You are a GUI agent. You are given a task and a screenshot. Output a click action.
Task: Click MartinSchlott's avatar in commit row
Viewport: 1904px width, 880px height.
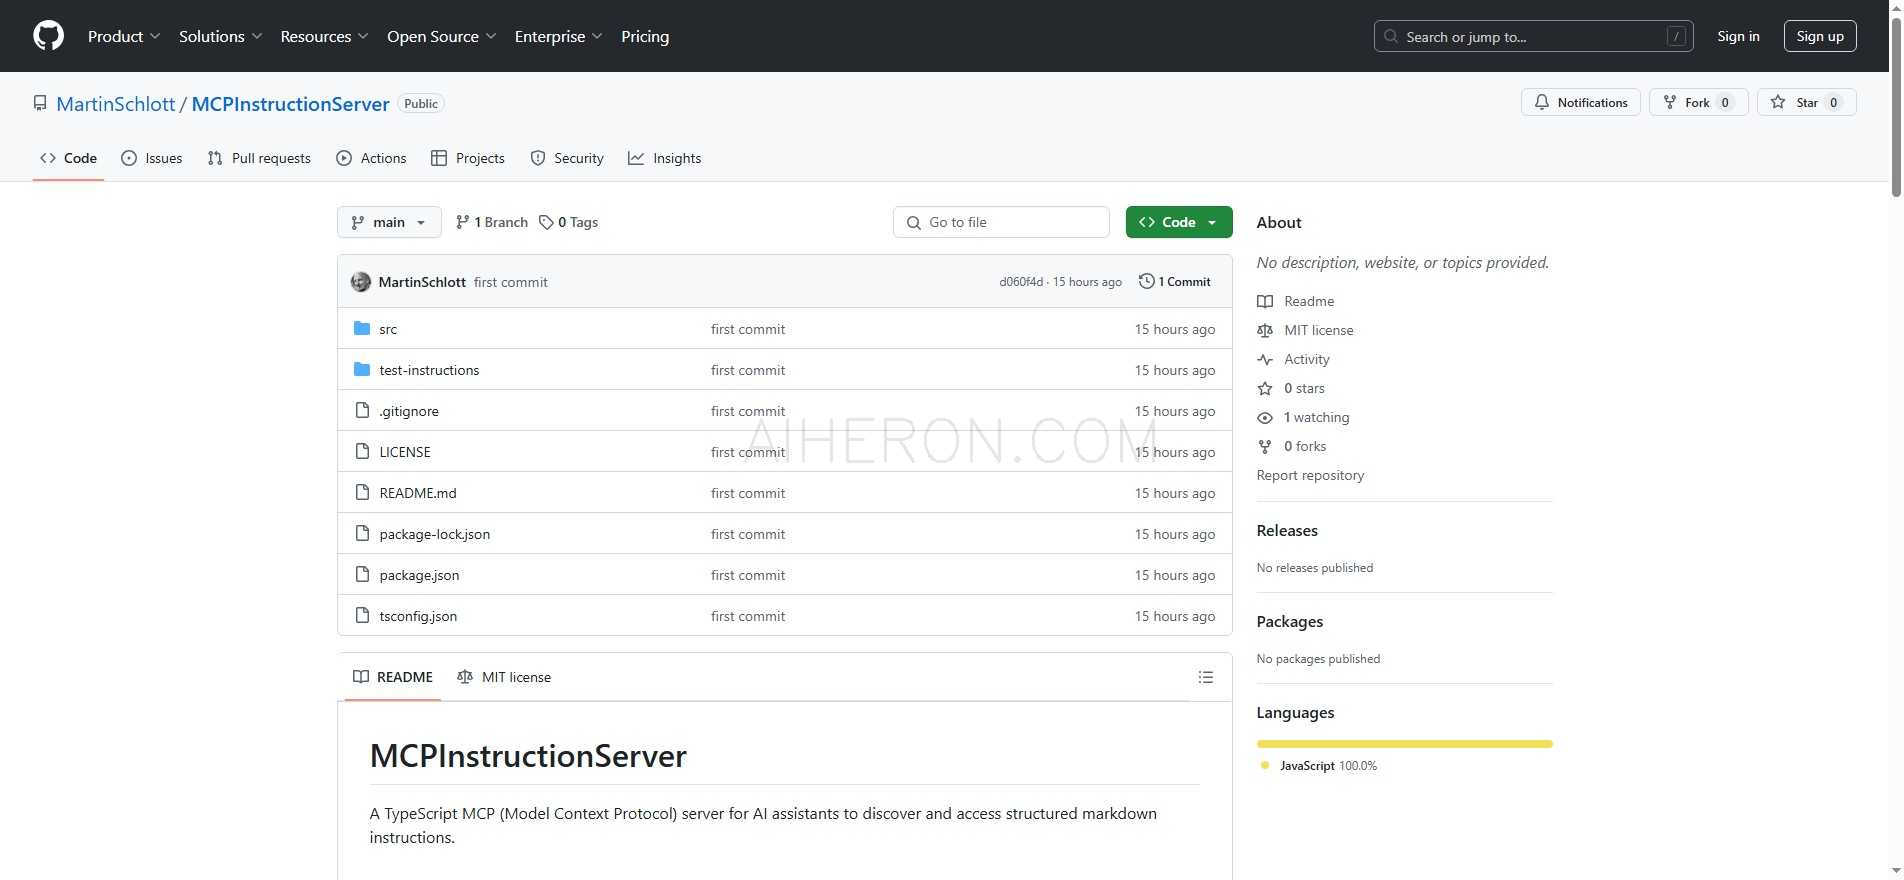(361, 282)
